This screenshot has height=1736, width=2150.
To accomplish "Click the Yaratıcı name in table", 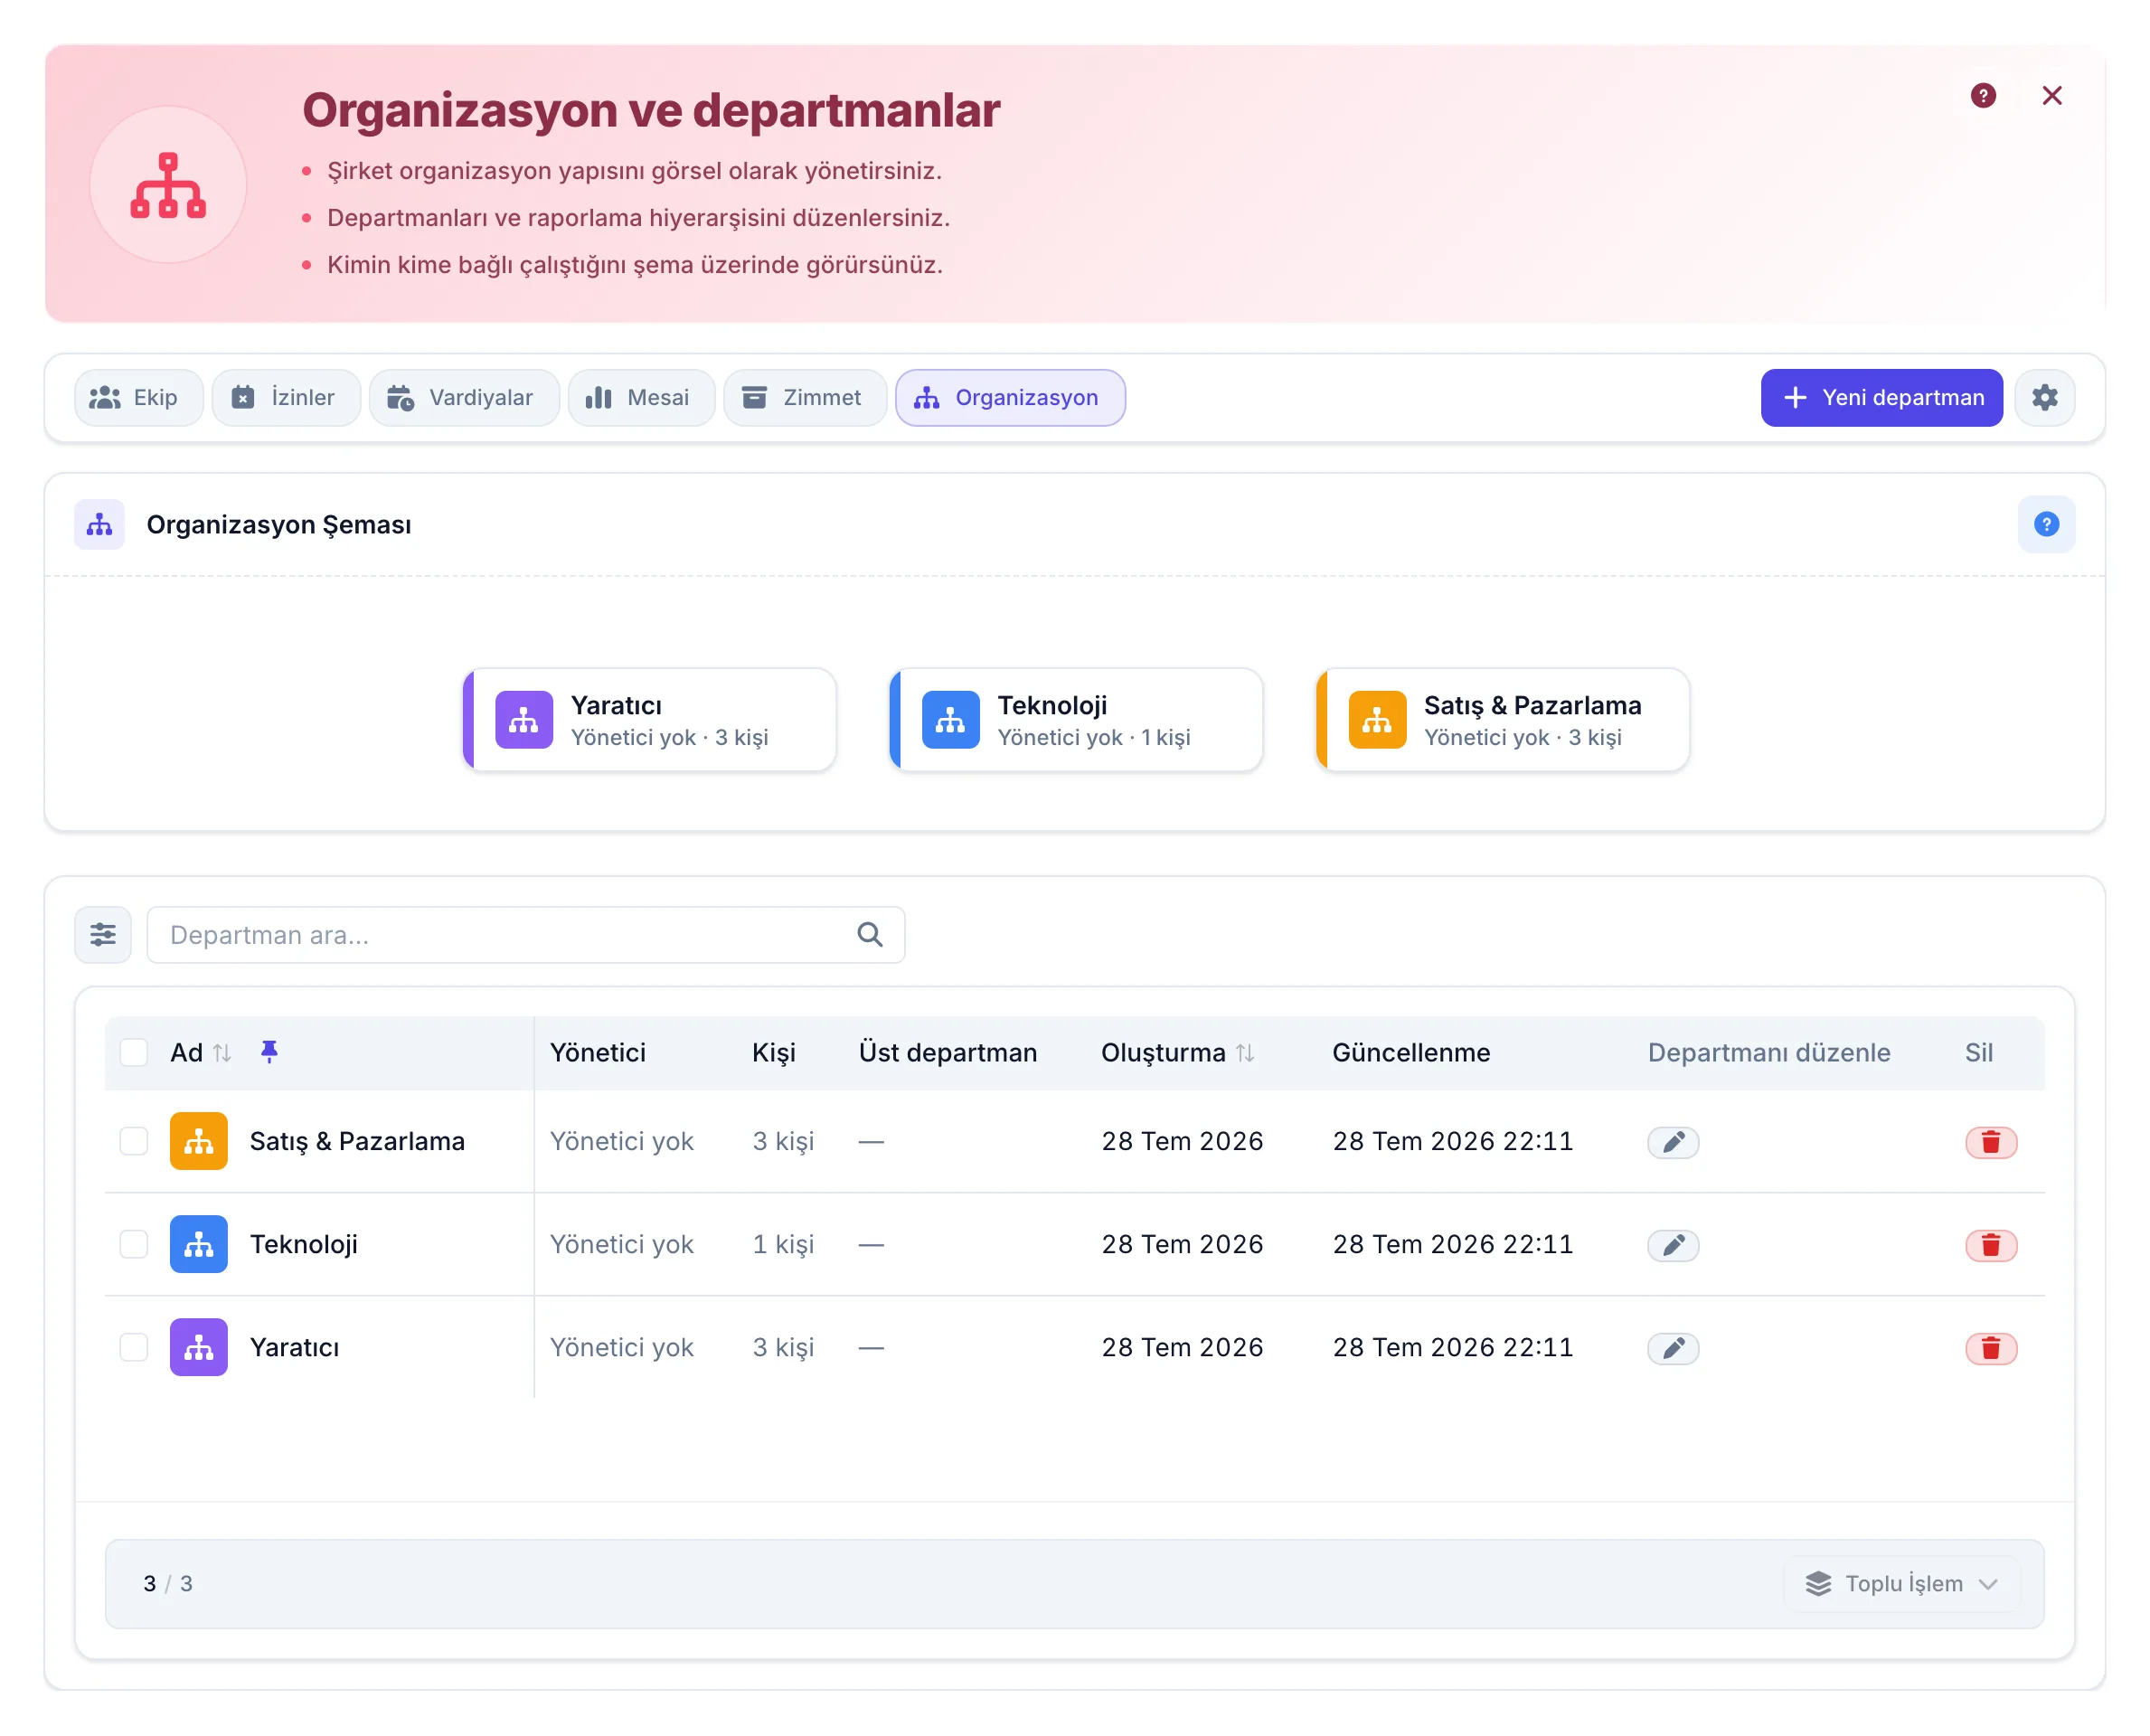I will (x=294, y=1347).
